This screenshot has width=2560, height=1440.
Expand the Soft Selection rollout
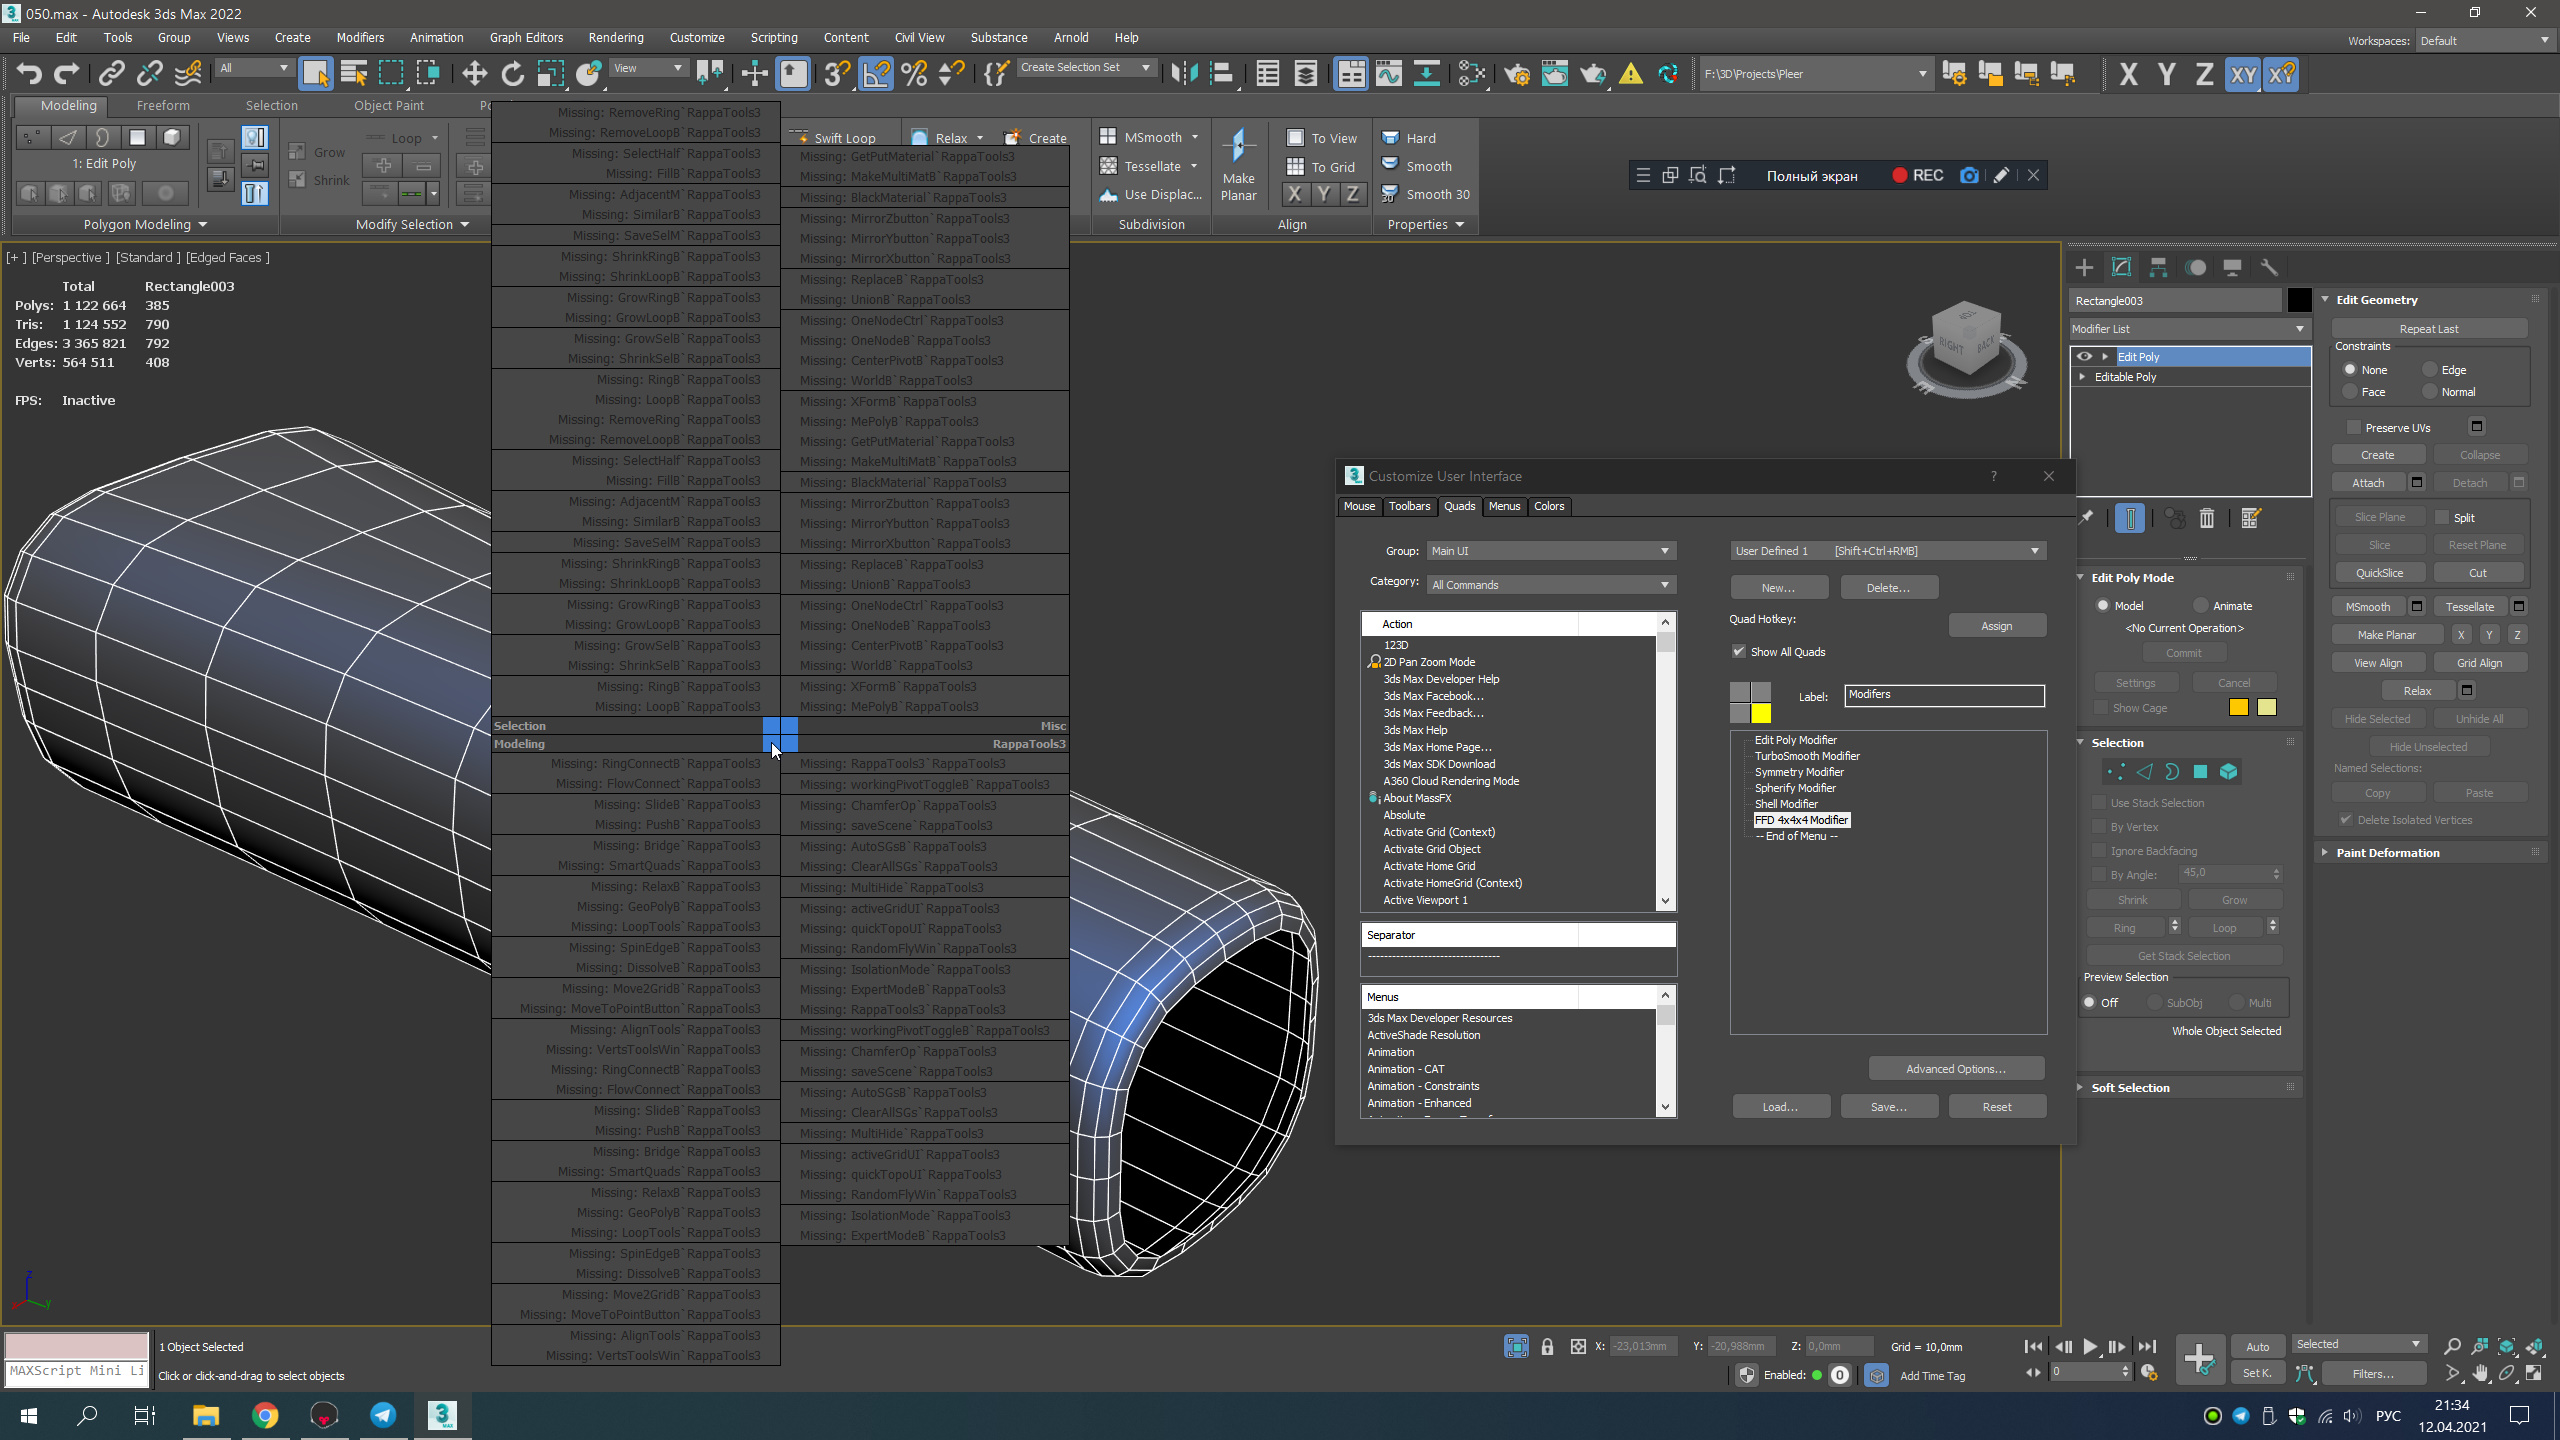(2130, 1088)
